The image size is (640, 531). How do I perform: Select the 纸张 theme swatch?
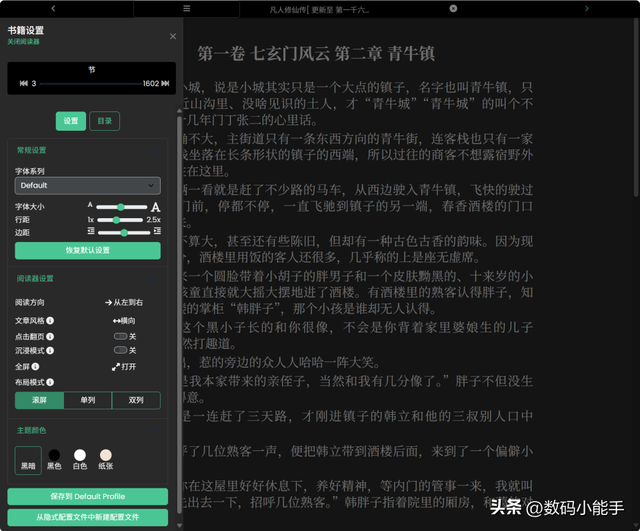(106, 459)
